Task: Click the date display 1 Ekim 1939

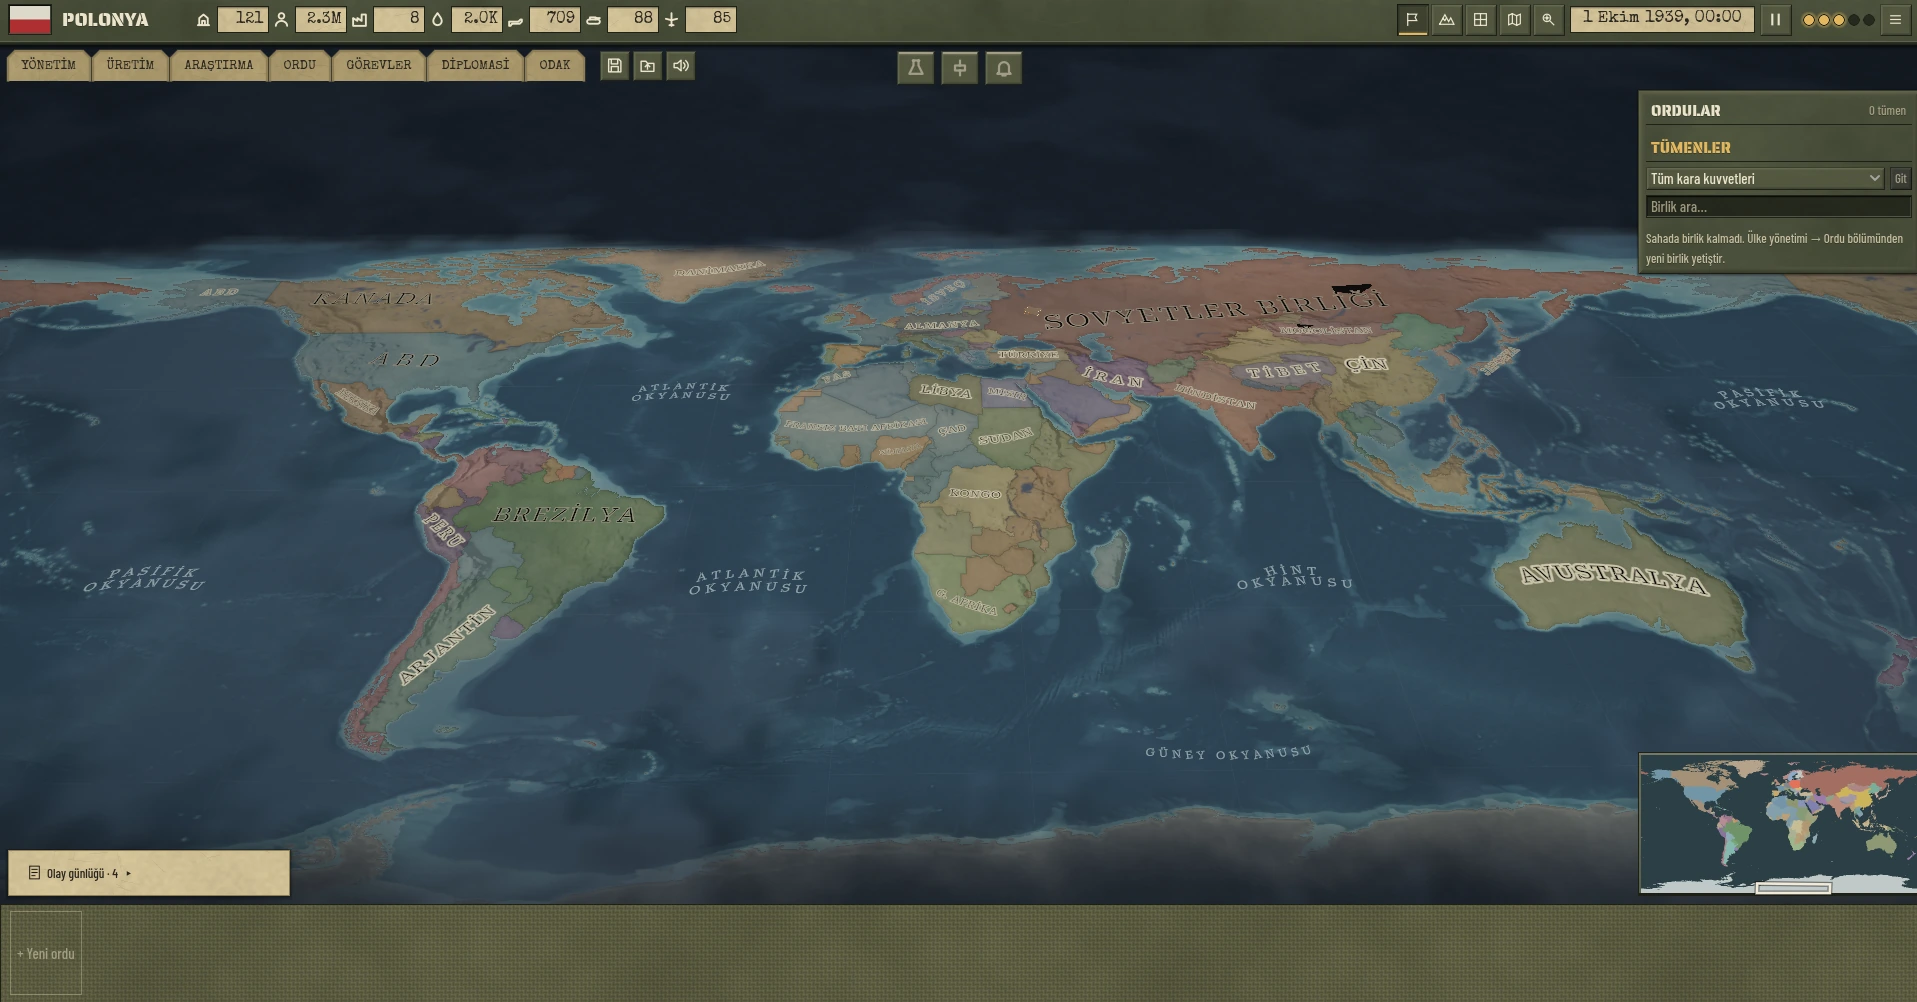Action: point(1662,19)
